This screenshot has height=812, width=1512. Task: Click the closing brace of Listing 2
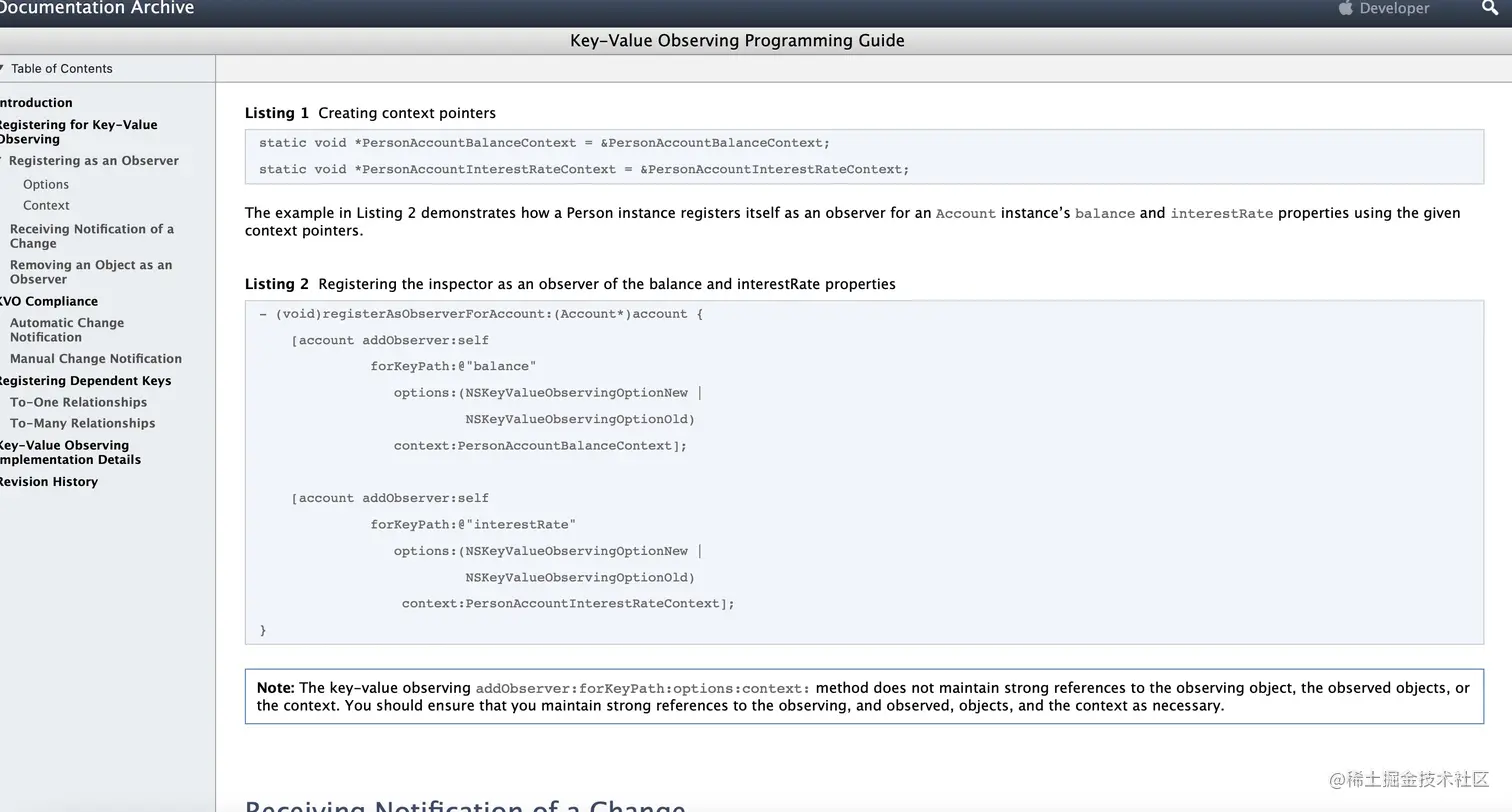coord(263,631)
